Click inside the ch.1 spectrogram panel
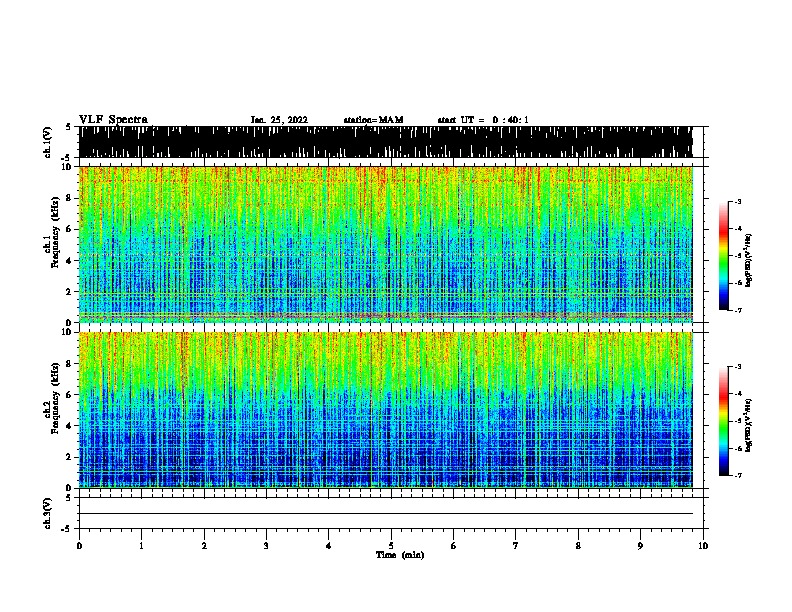792x612 pixels. [x=385, y=244]
